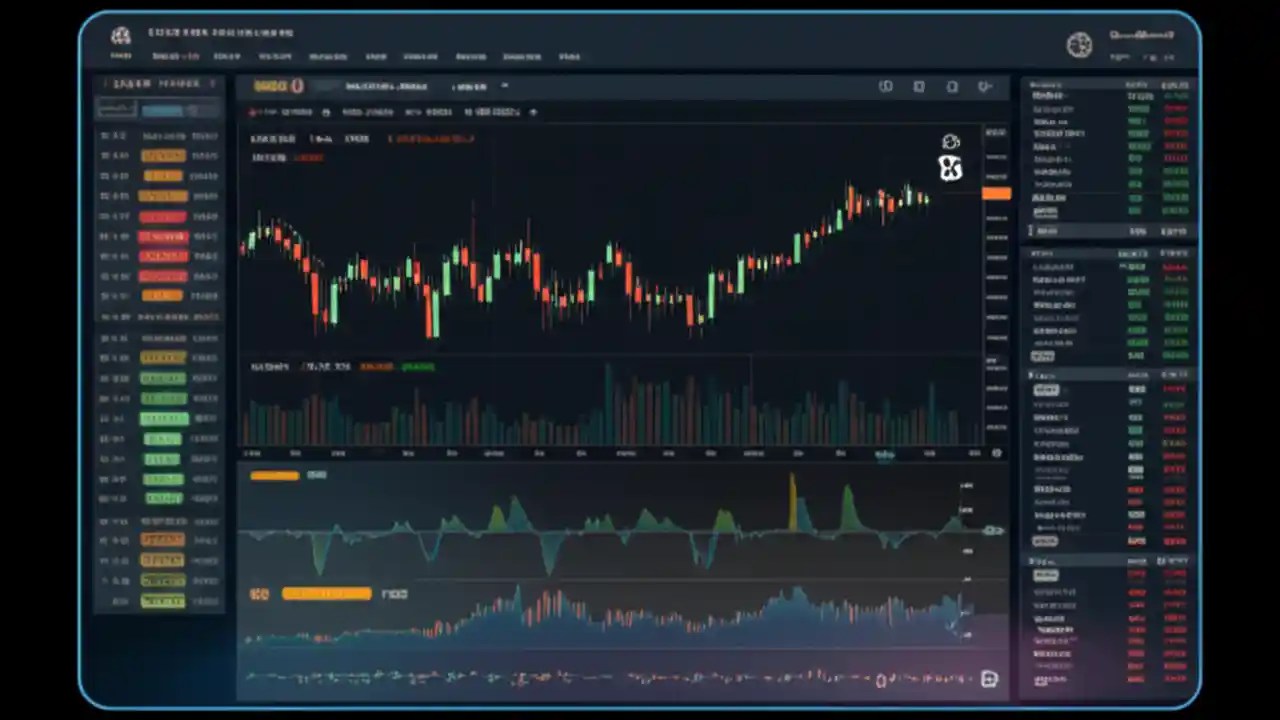Click the first layout icon in the chart toolbar

pyautogui.click(x=886, y=86)
